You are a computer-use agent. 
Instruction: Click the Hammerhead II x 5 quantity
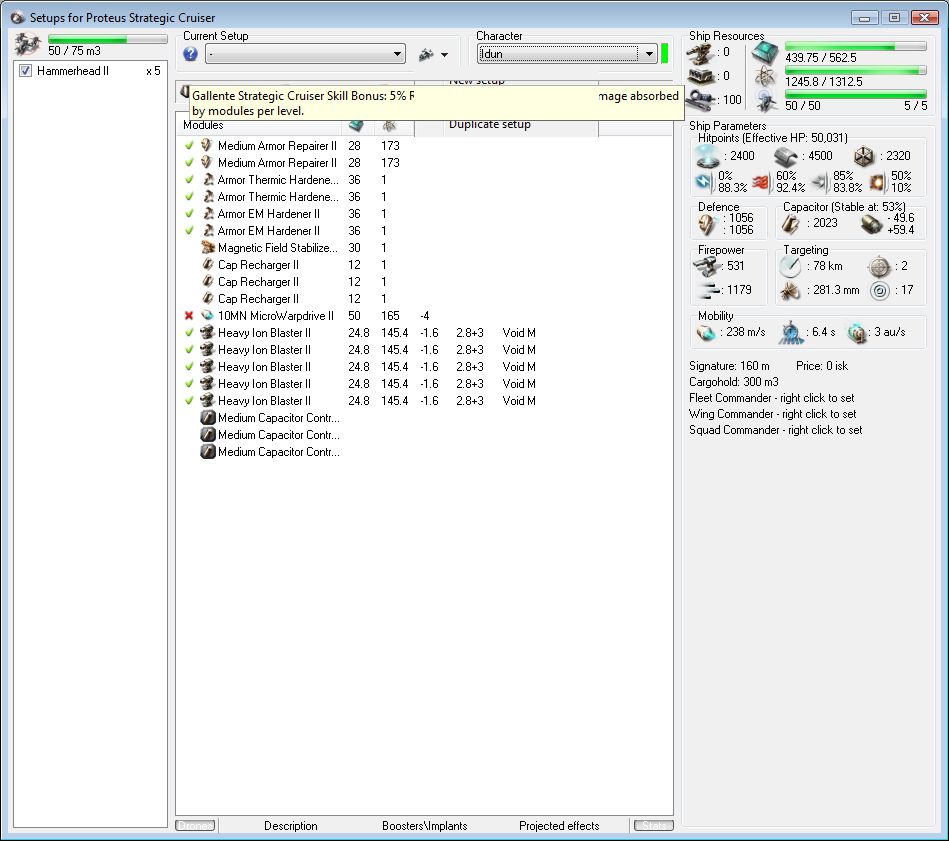tap(153, 71)
